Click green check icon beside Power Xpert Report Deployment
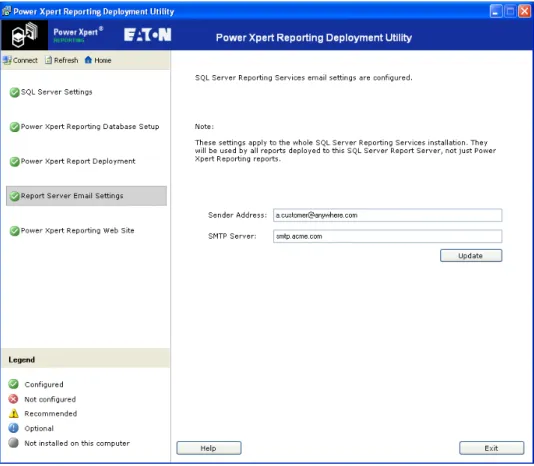The height and width of the screenshot is (466, 534). 15,162
